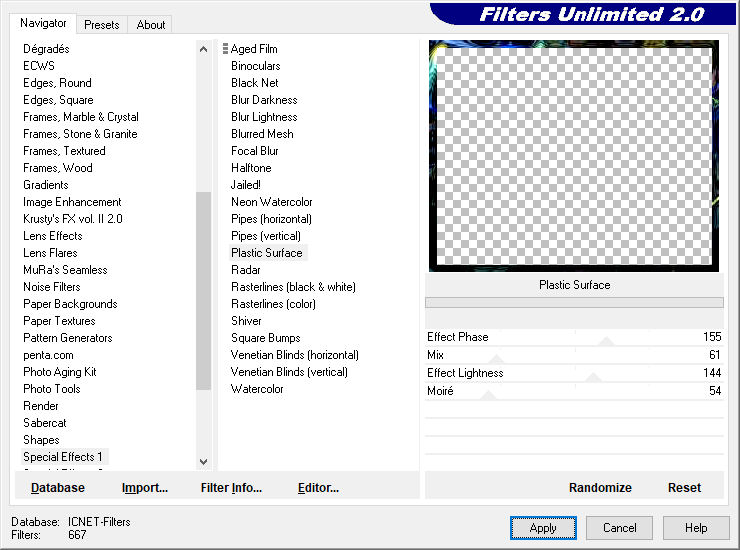Click the category list scroll down arrow
This screenshot has height=550, width=740.
203,462
